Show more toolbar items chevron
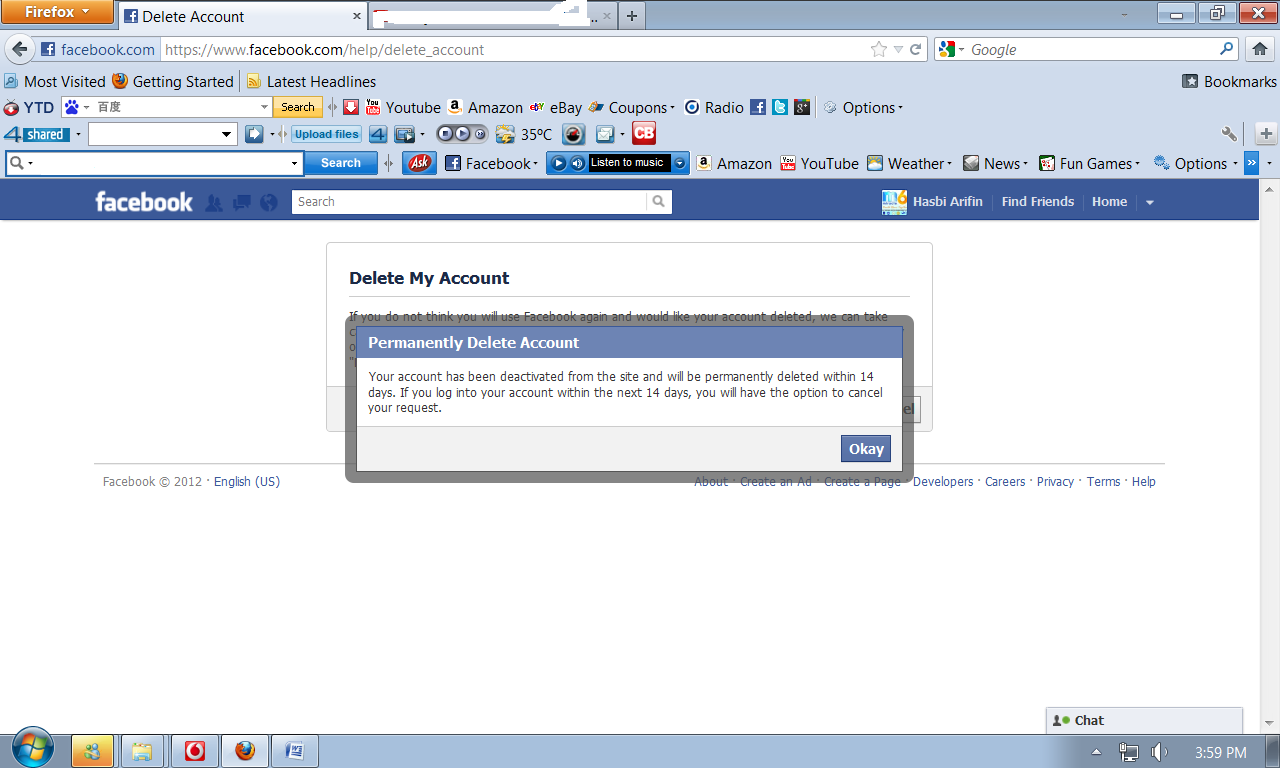 click(1251, 163)
